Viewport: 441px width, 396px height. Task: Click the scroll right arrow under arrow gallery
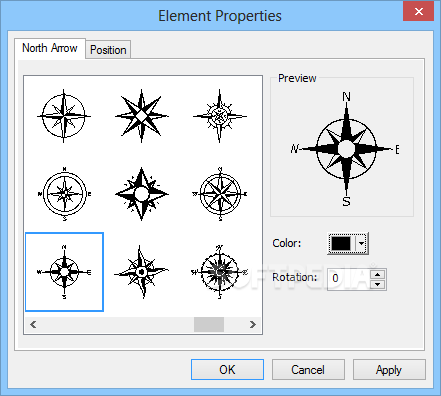coord(253,324)
